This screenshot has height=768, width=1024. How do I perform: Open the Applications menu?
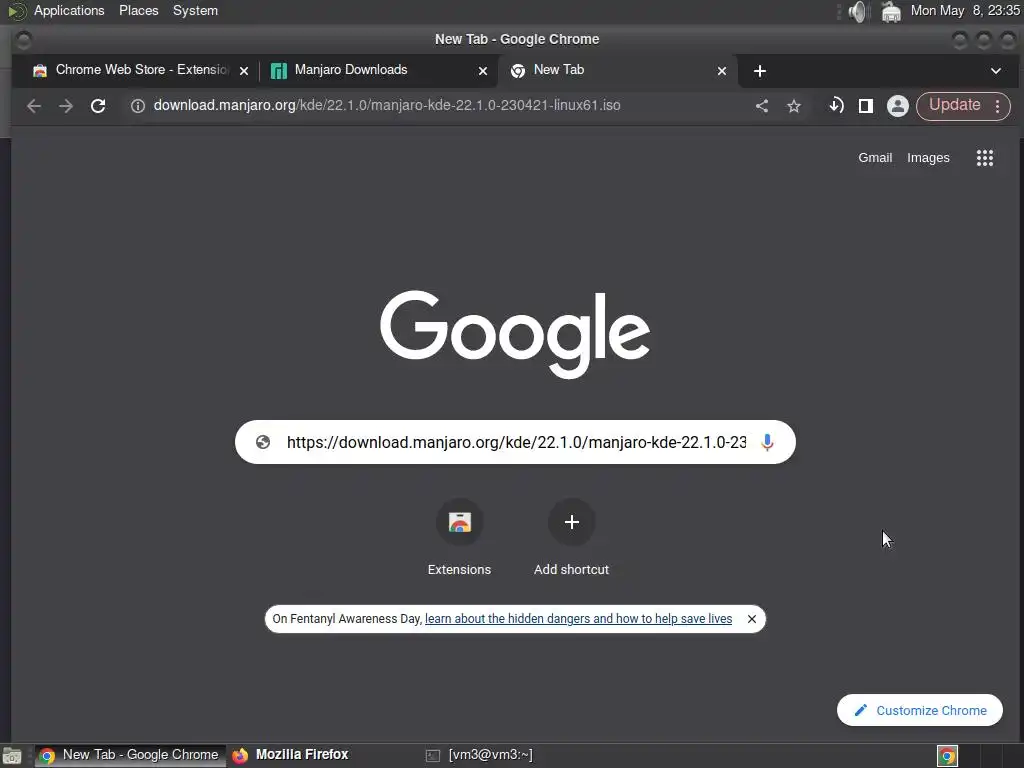point(69,10)
